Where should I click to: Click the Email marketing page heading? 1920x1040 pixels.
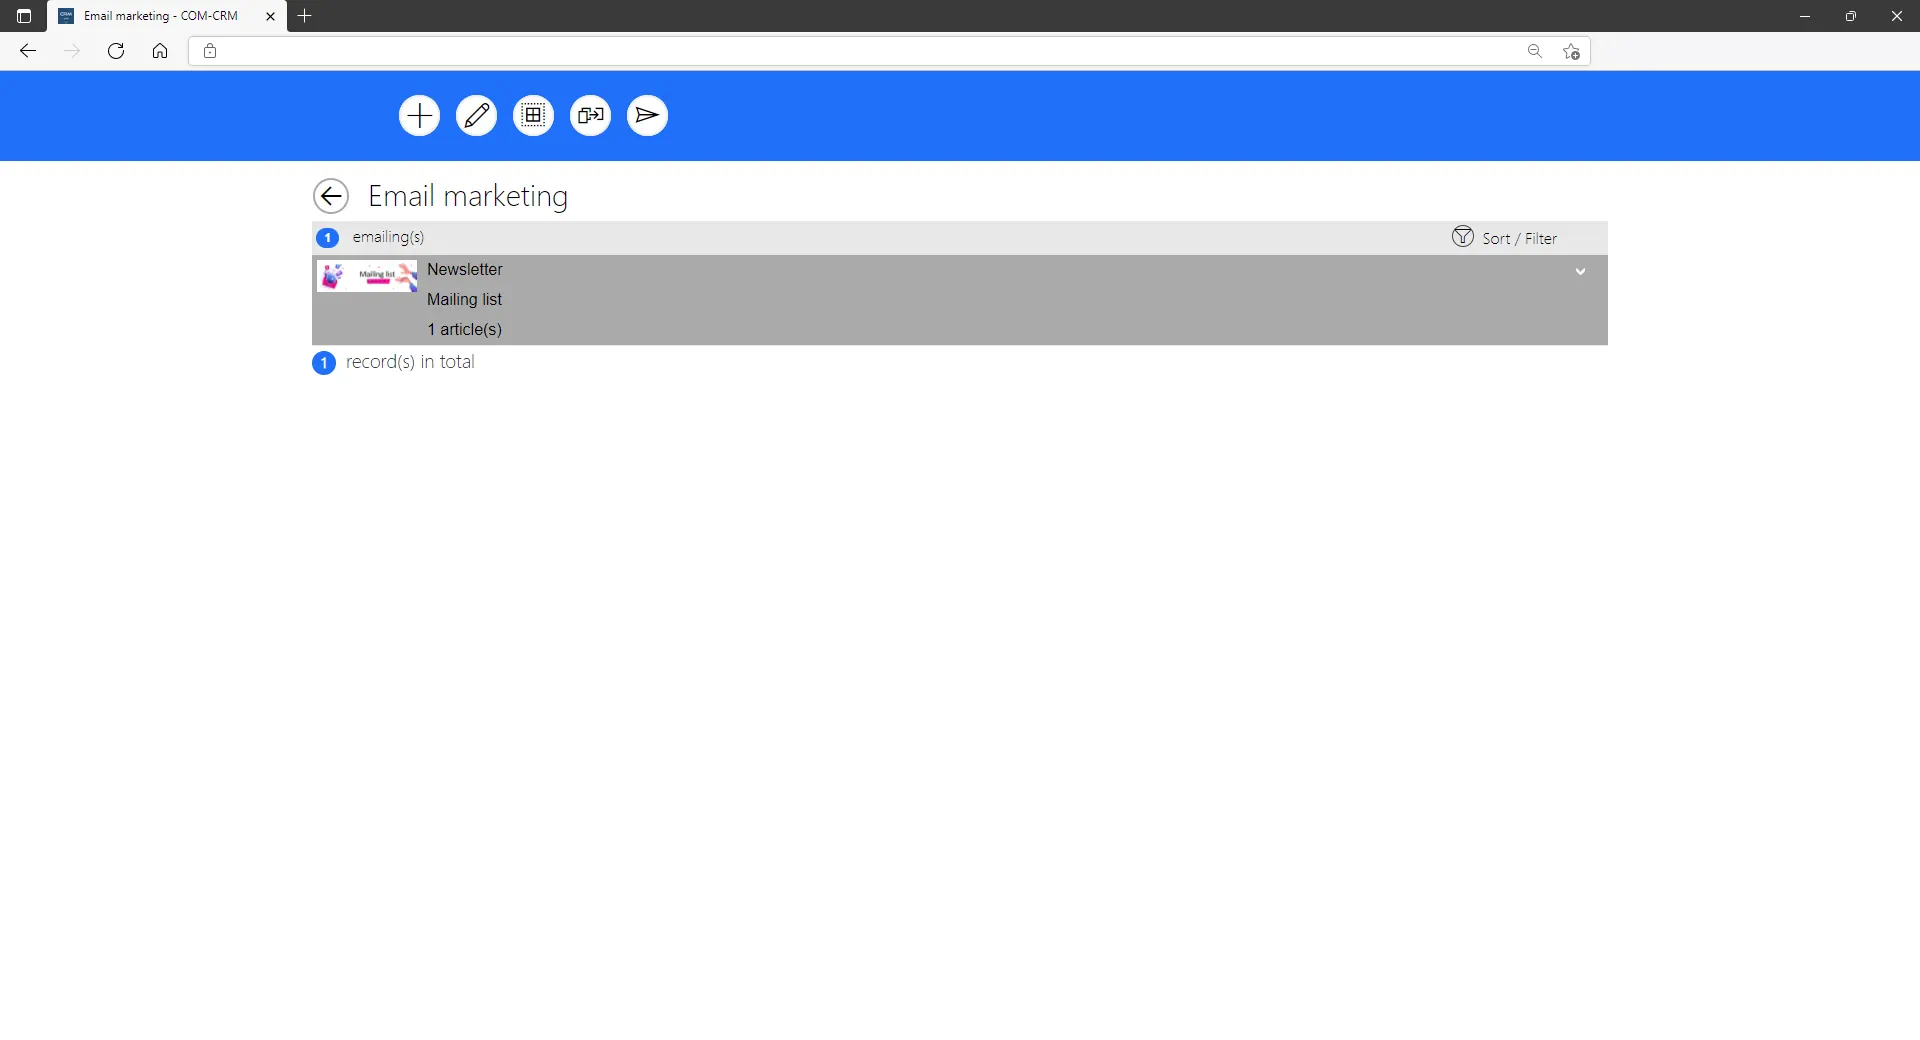pyautogui.click(x=468, y=196)
